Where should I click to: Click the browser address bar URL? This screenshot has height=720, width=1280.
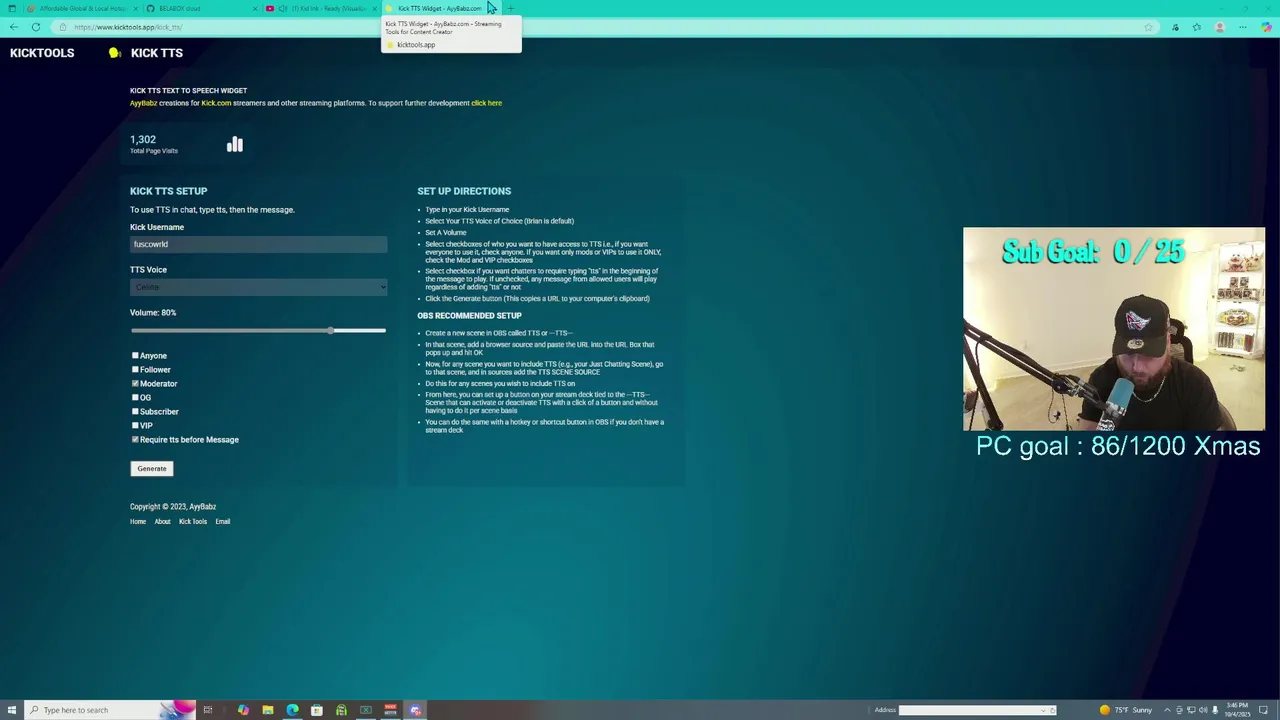tap(128, 27)
